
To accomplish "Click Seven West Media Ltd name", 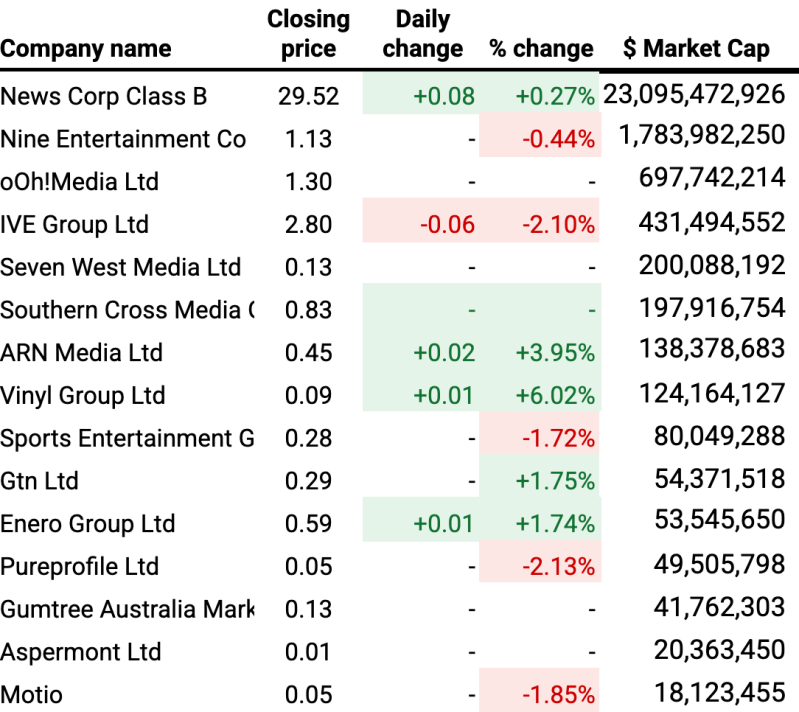I will pos(120,267).
